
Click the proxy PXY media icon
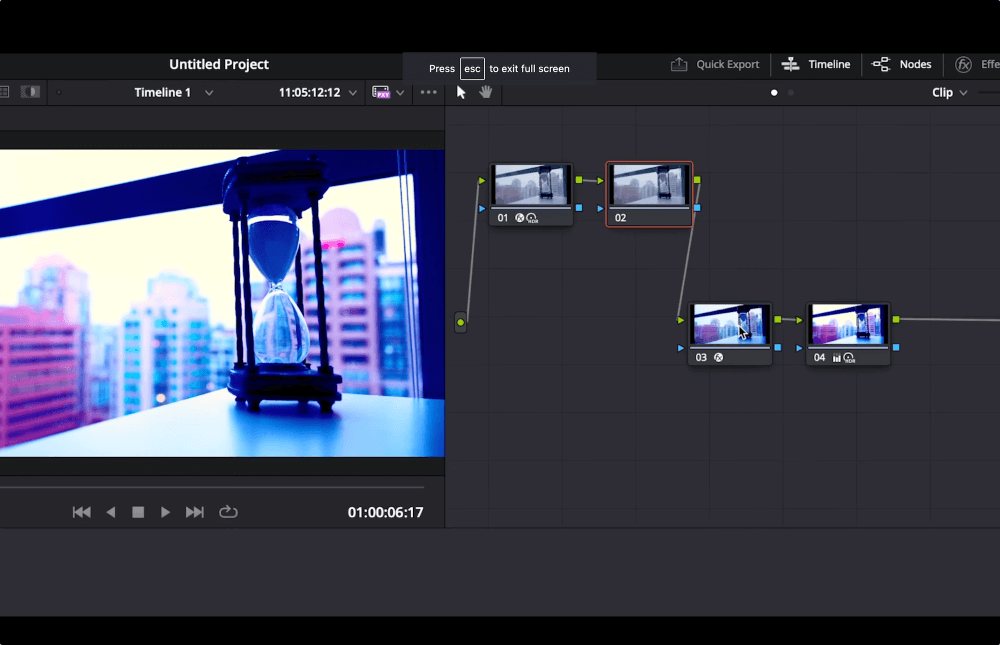[381, 93]
